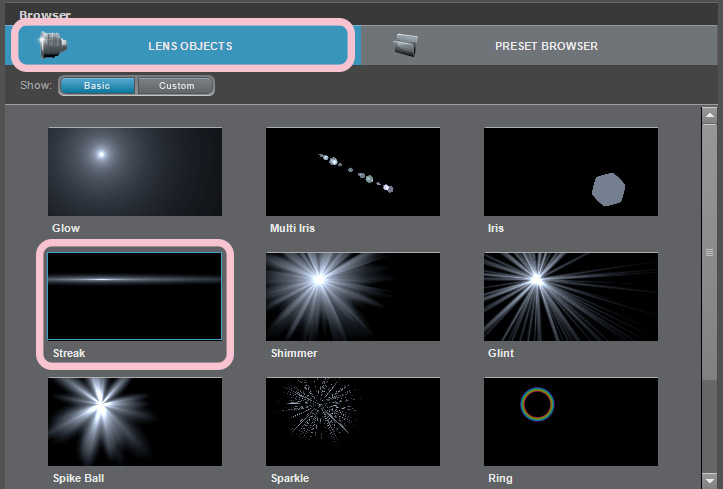The height and width of the screenshot is (489, 723).
Task: Click the Spike Ball label text
Action: 78,478
